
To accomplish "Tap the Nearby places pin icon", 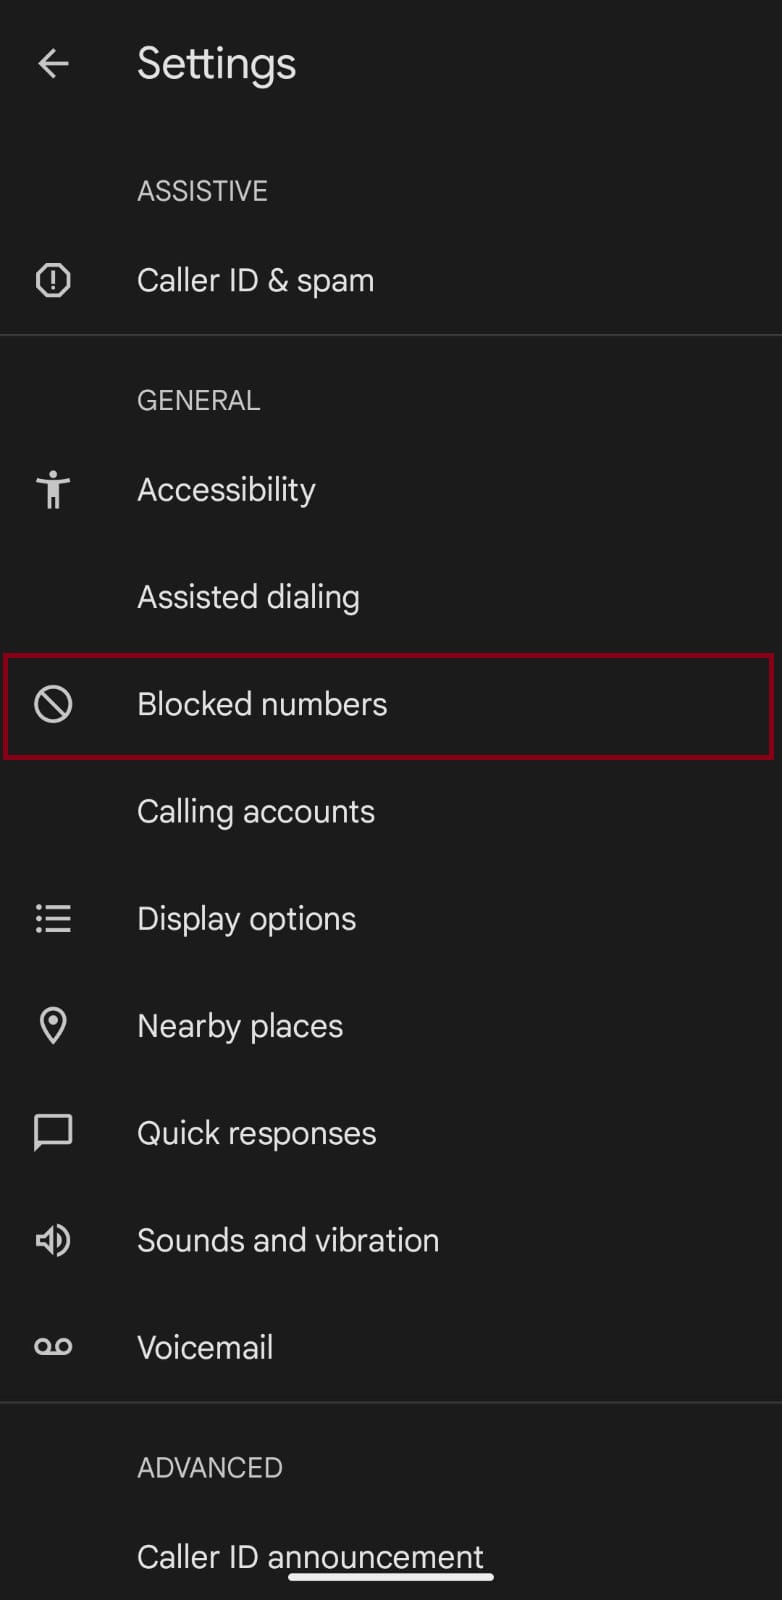I will 53,1025.
